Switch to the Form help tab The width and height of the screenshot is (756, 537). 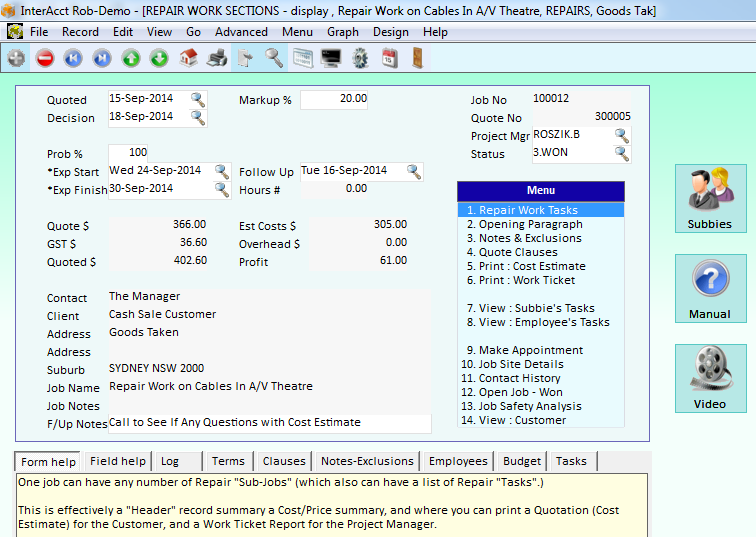(48, 462)
